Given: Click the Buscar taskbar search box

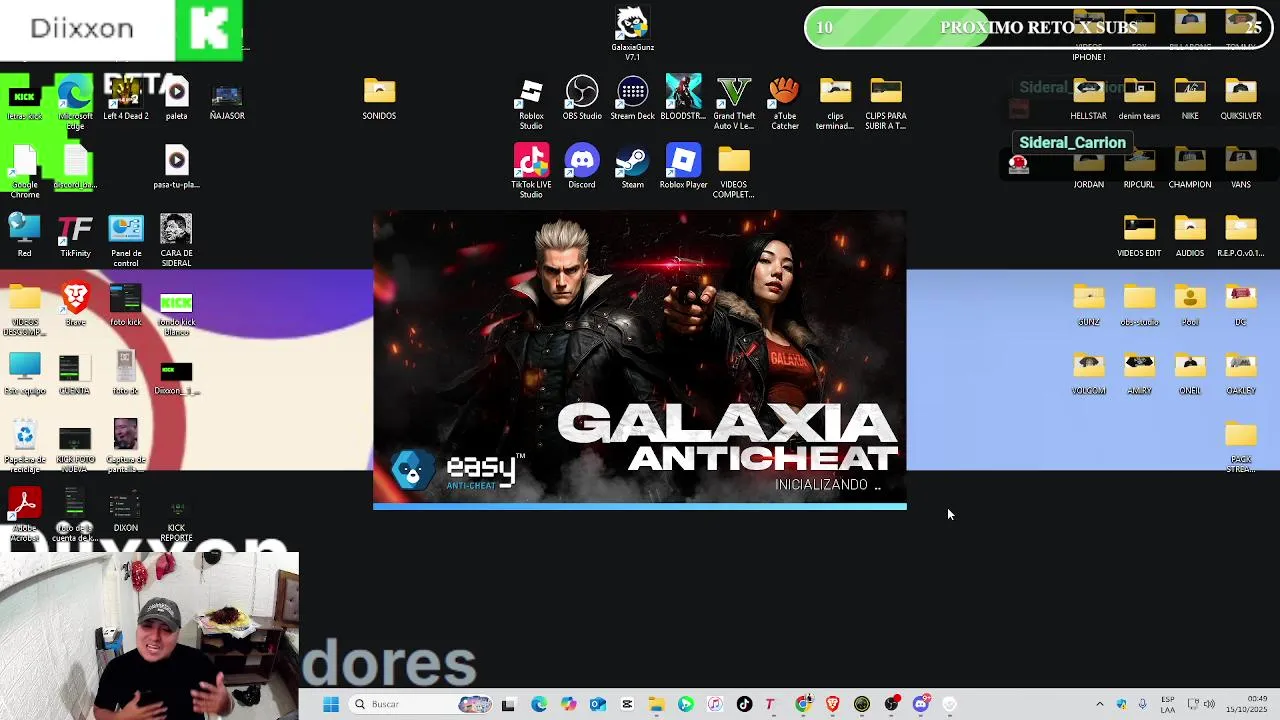Looking at the screenshot, I should [x=422, y=704].
